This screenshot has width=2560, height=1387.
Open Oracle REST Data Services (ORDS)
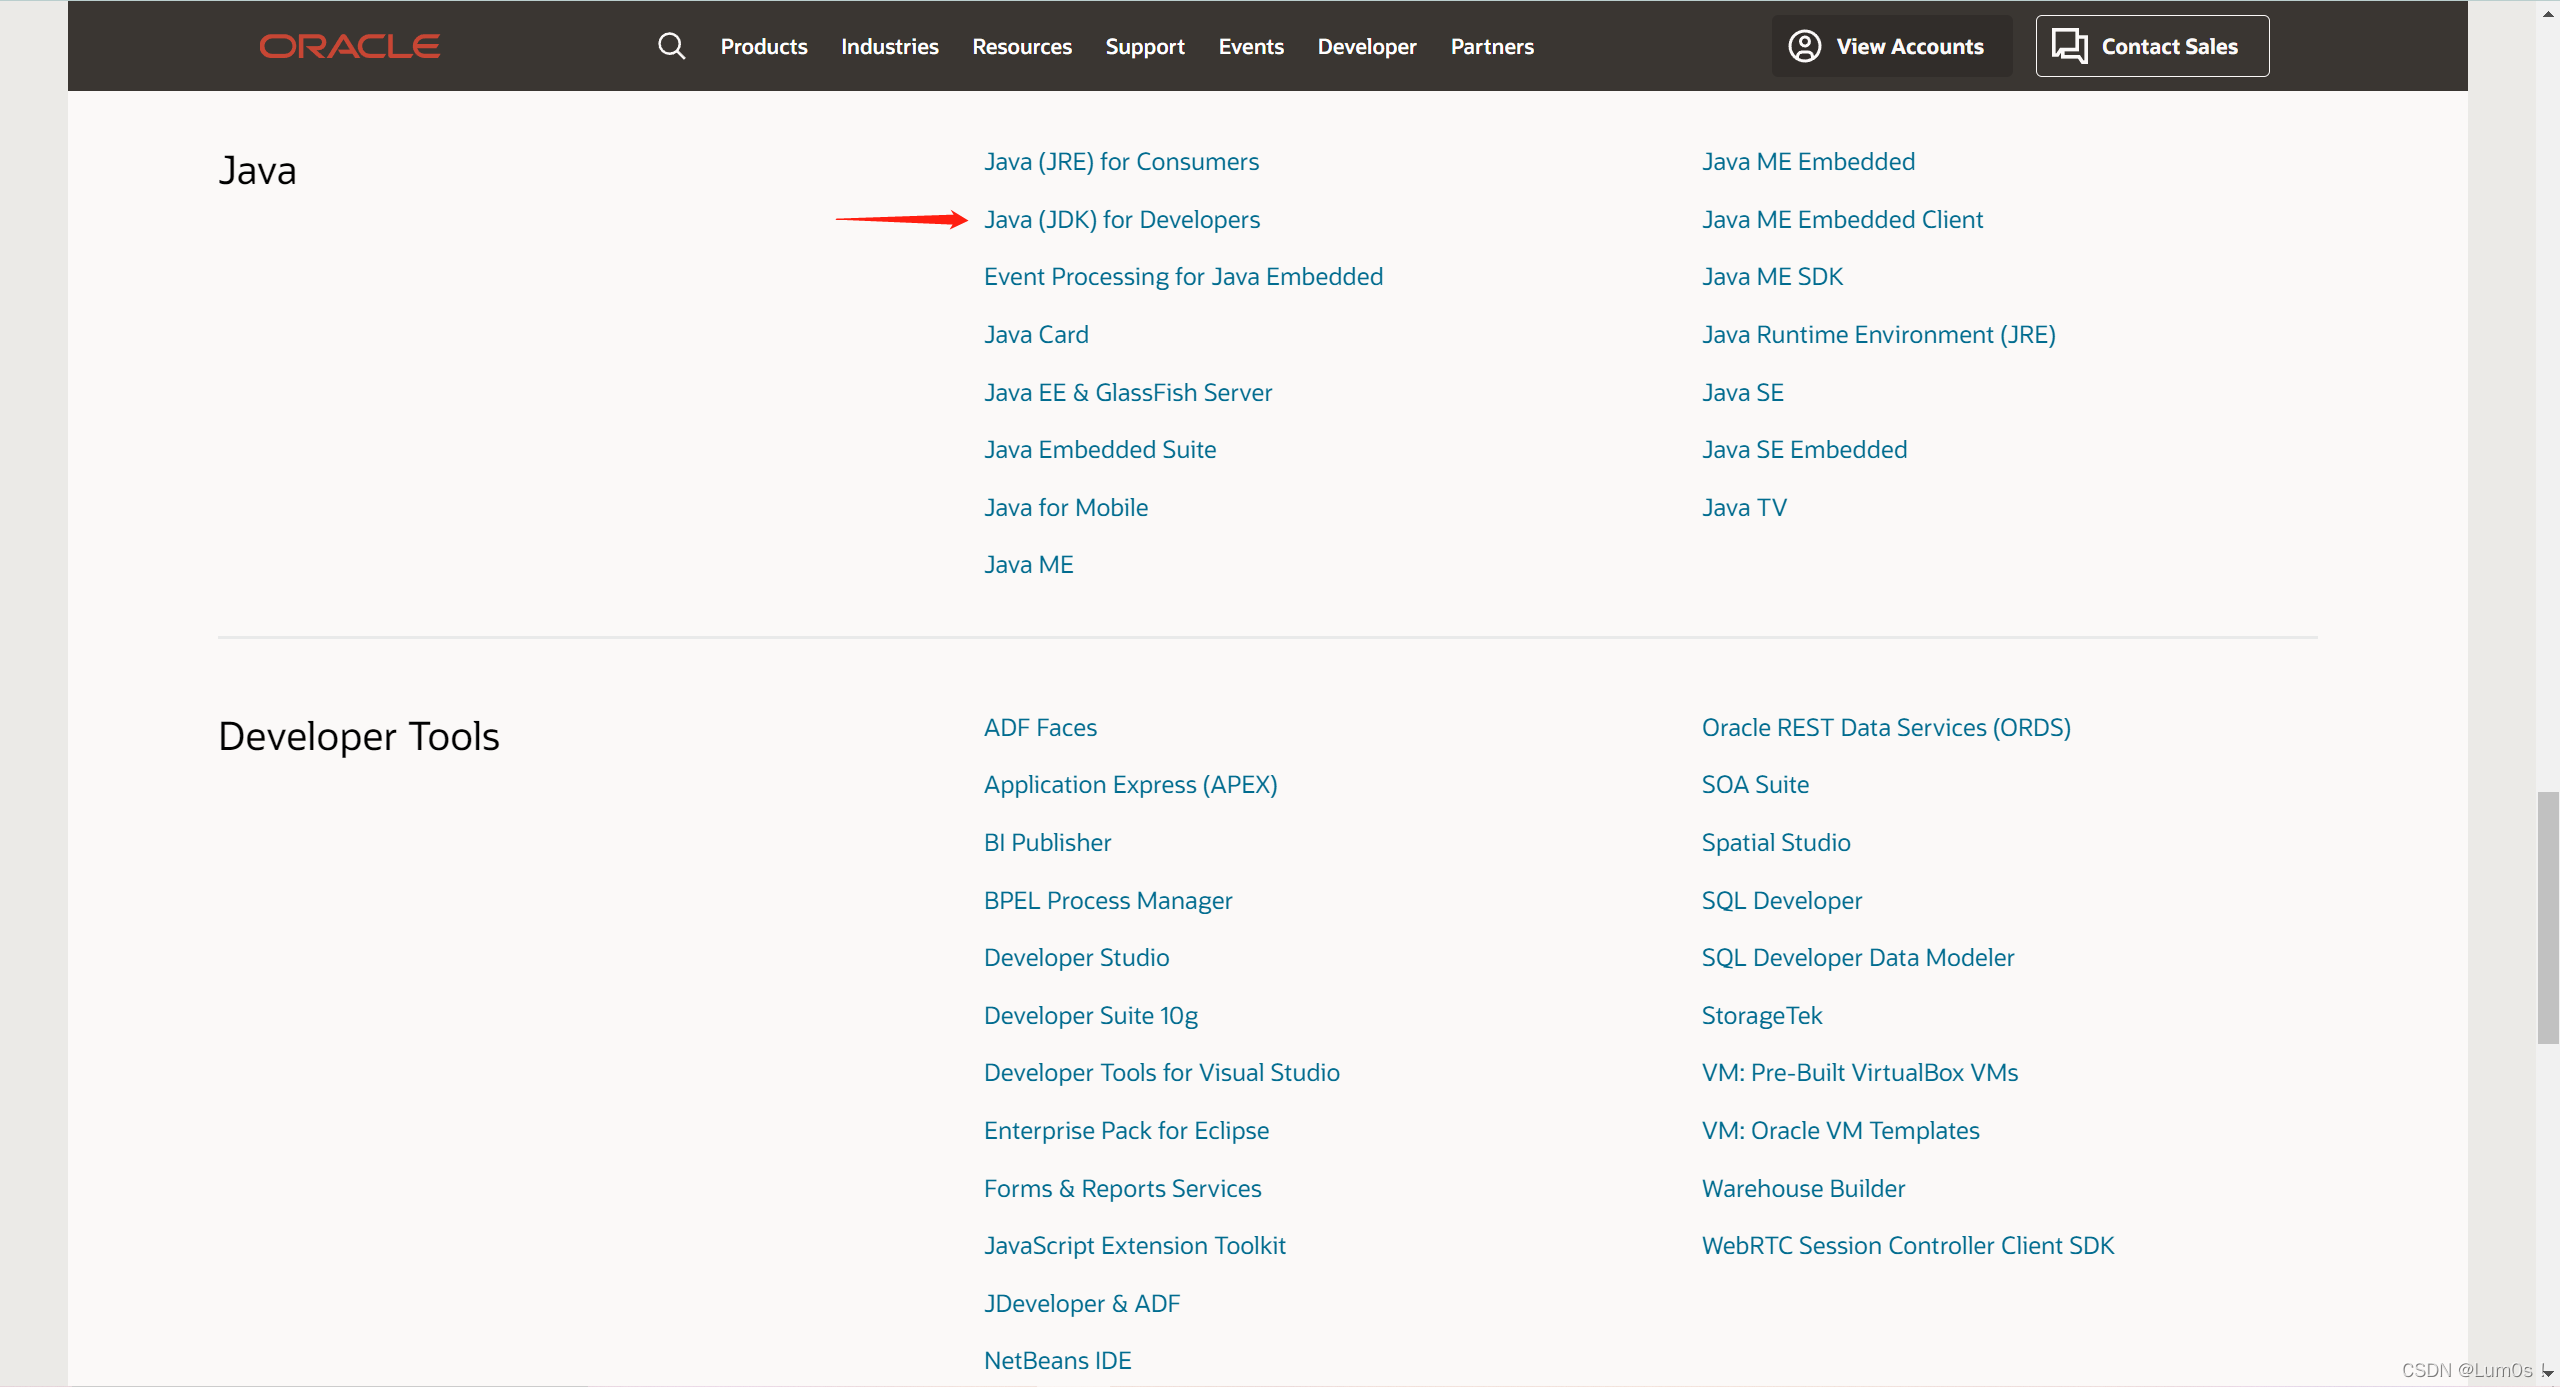pyautogui.click(x=1885, y=728)
